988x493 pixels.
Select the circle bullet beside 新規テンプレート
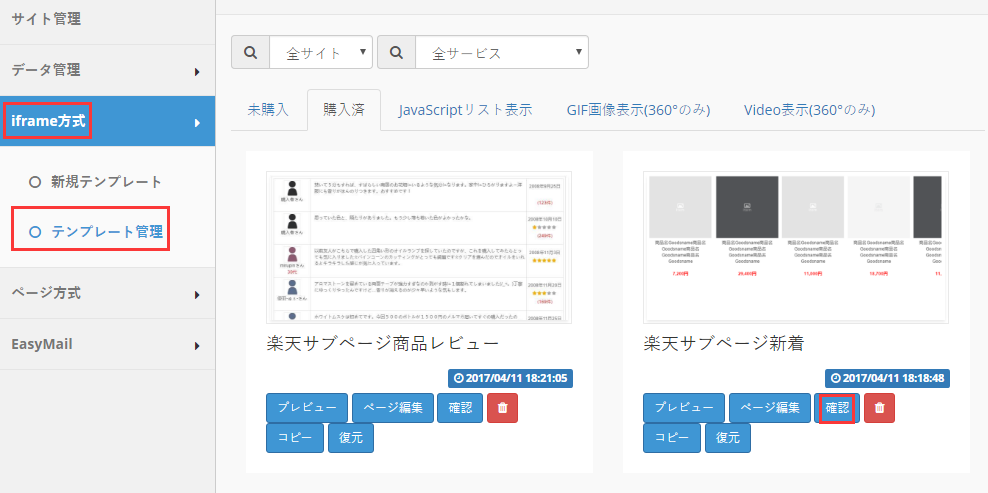pos(35,182)
